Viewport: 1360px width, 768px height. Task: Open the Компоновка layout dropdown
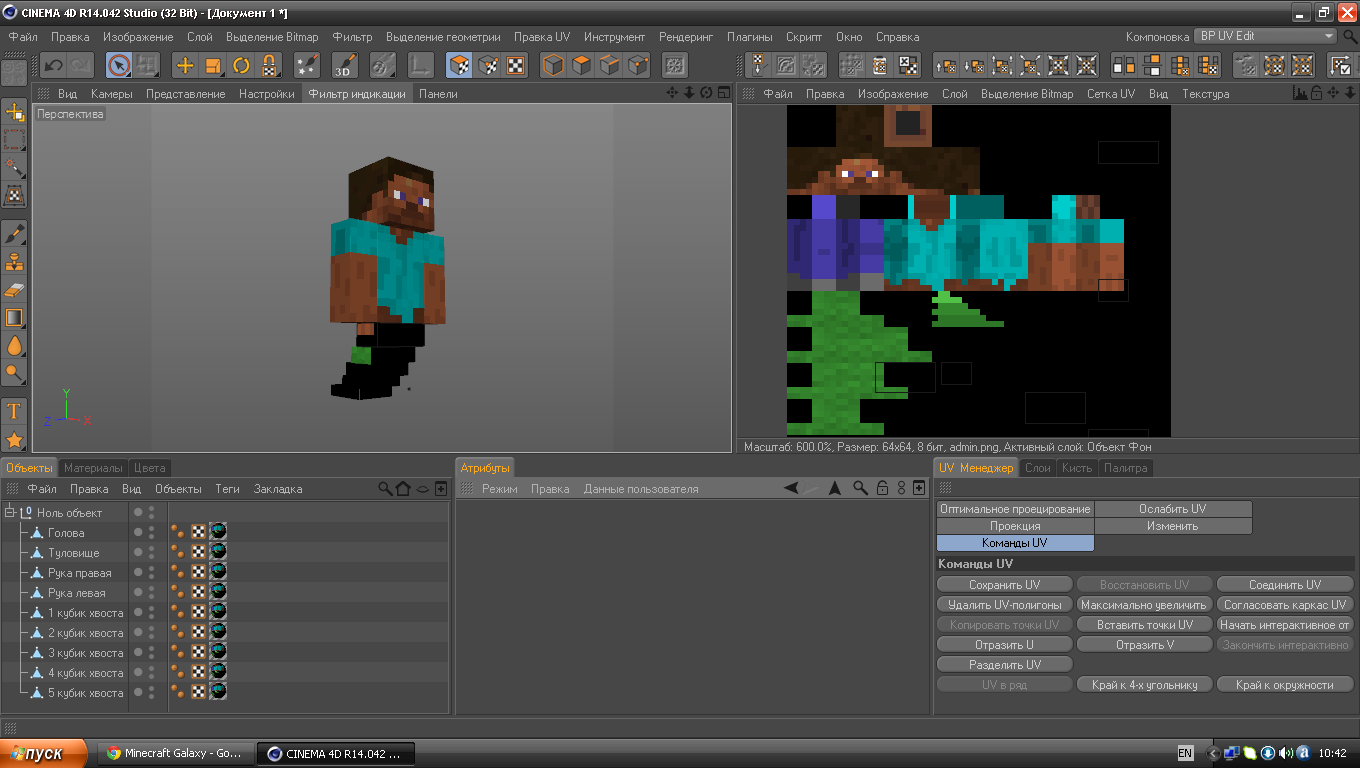click(x=1266, y=36)
